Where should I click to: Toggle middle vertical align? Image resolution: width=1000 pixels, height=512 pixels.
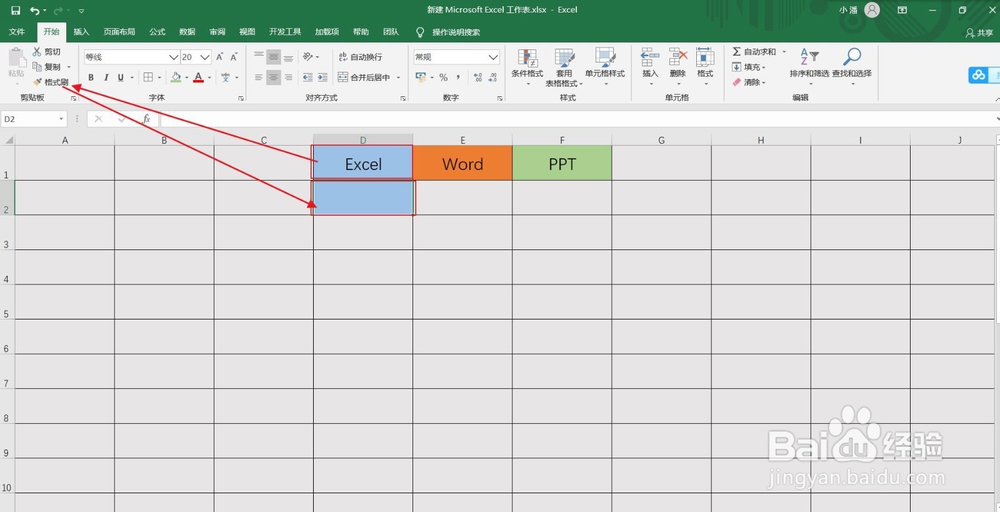(273, 57)
